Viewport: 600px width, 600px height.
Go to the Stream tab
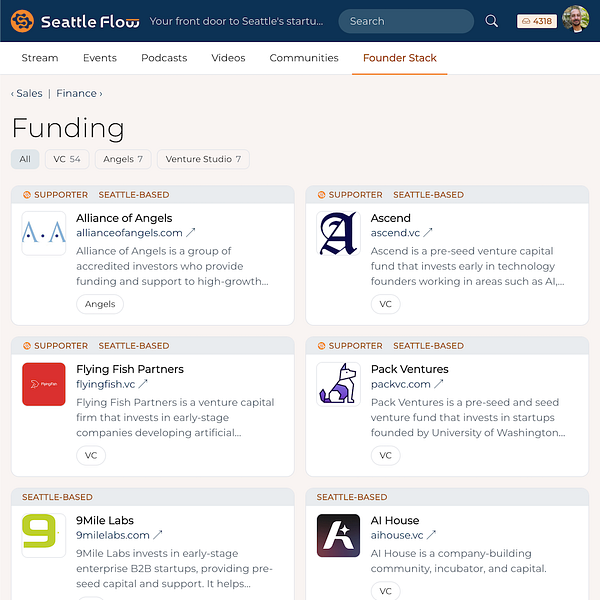(x=40, y=58)
